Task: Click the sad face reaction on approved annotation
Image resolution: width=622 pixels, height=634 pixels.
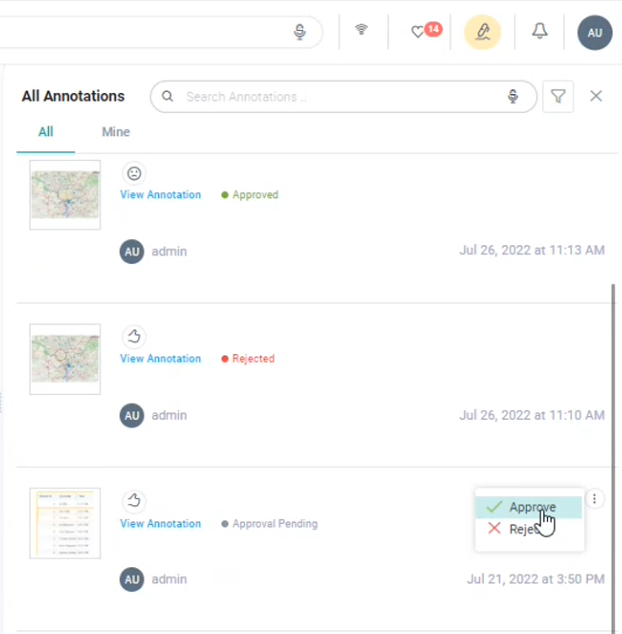Action: pos(134,173)
